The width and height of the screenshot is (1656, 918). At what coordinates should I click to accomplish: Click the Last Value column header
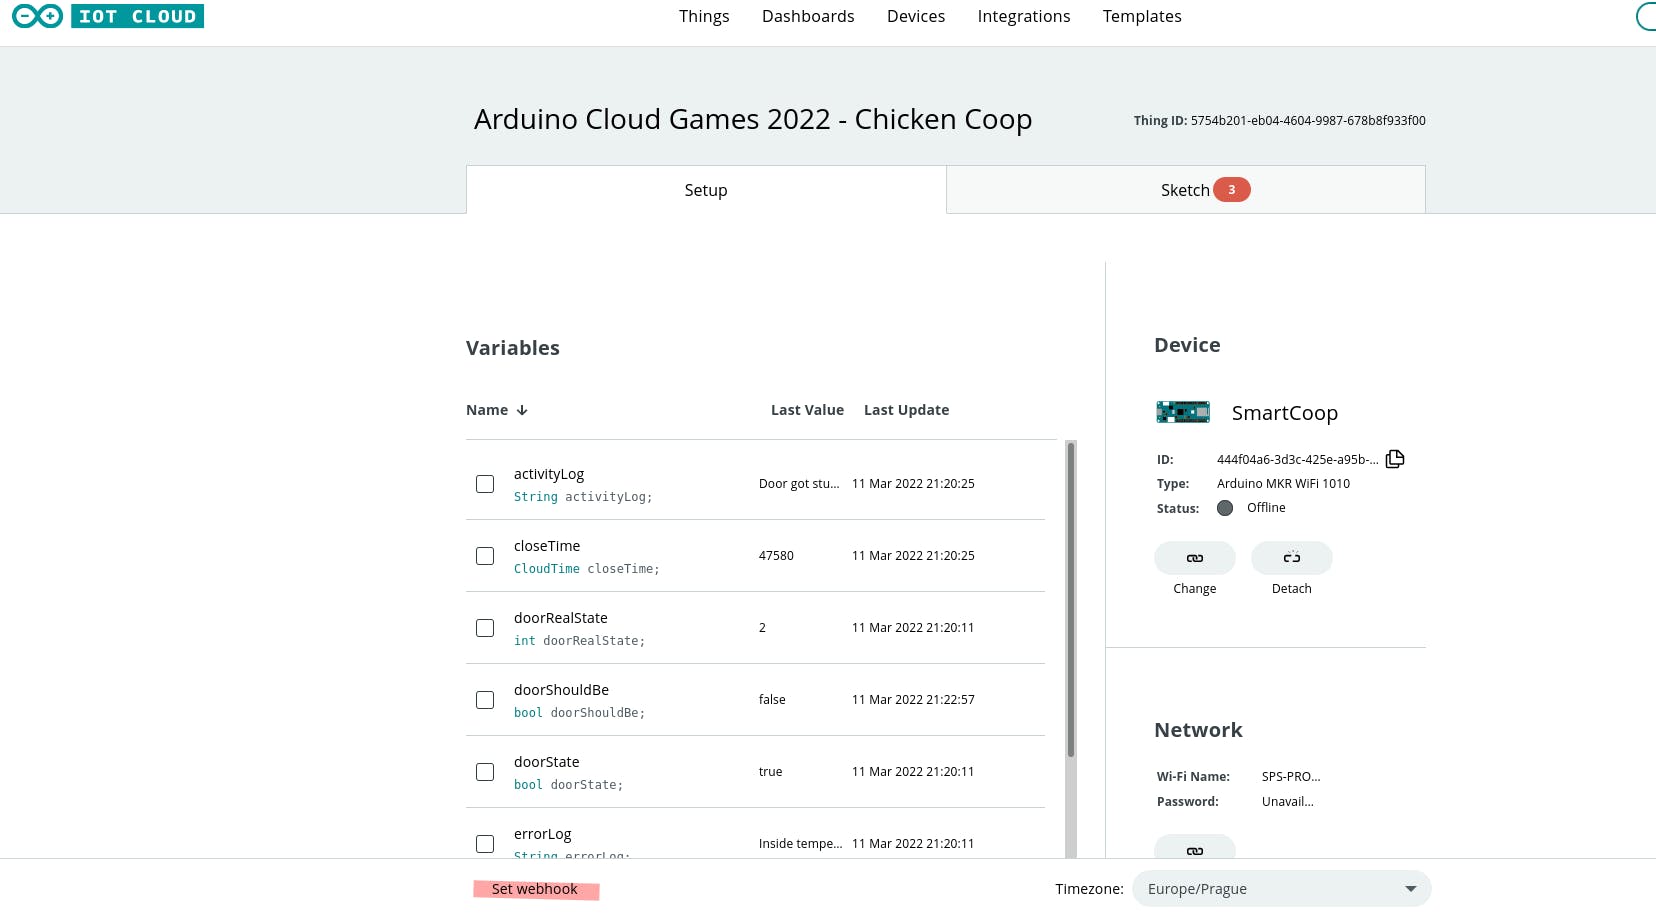tap(807, 410)
